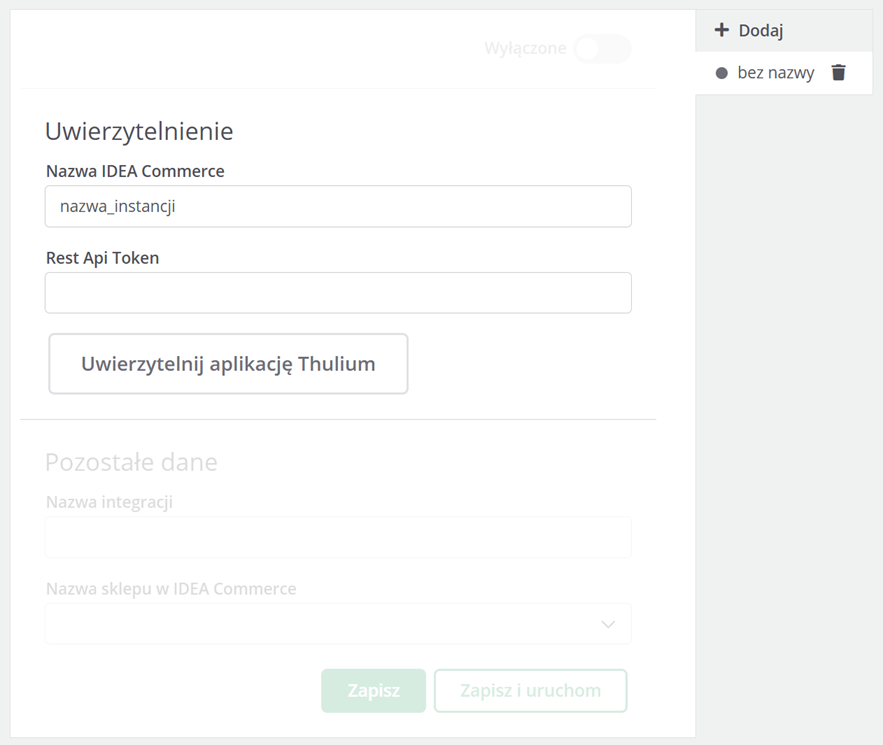Screen dimensions: 883x745
Task: Expand the shop list via chevron arrow
Action: pyautogui.click(x=608, y=624)
